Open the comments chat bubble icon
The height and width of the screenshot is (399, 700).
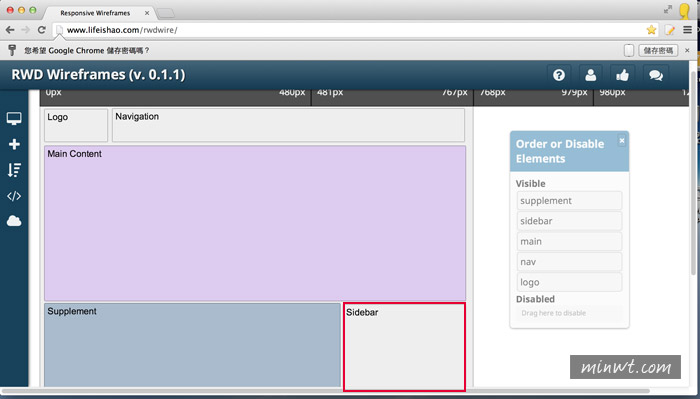(655, 75)
